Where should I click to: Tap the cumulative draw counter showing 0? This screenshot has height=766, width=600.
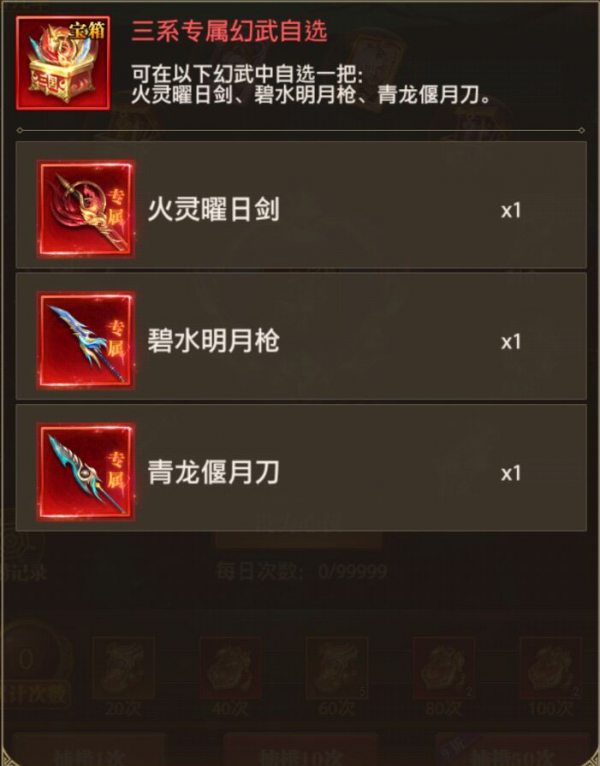[27, 660]
